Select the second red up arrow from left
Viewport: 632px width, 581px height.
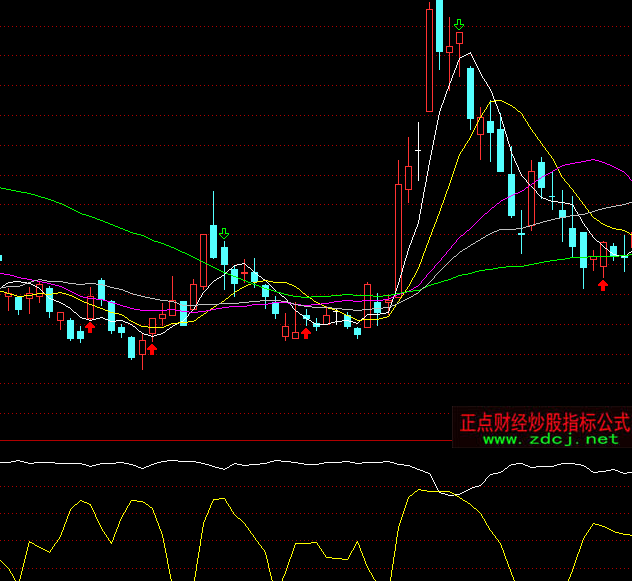pos(152,348)
